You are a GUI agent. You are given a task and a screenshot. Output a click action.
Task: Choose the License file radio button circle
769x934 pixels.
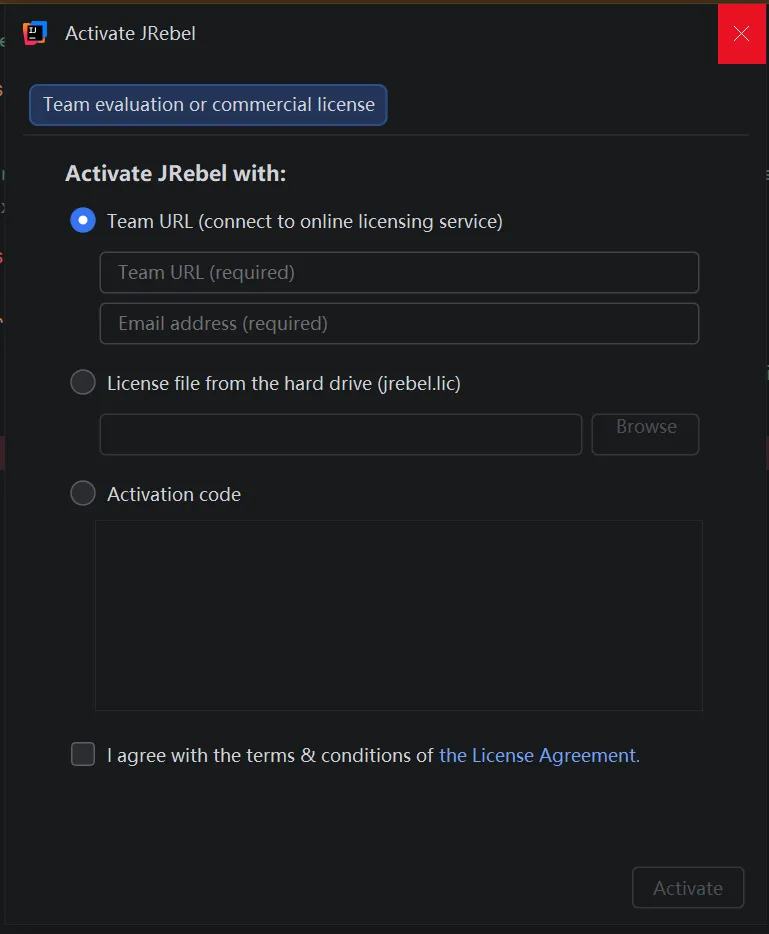(83, 382)
